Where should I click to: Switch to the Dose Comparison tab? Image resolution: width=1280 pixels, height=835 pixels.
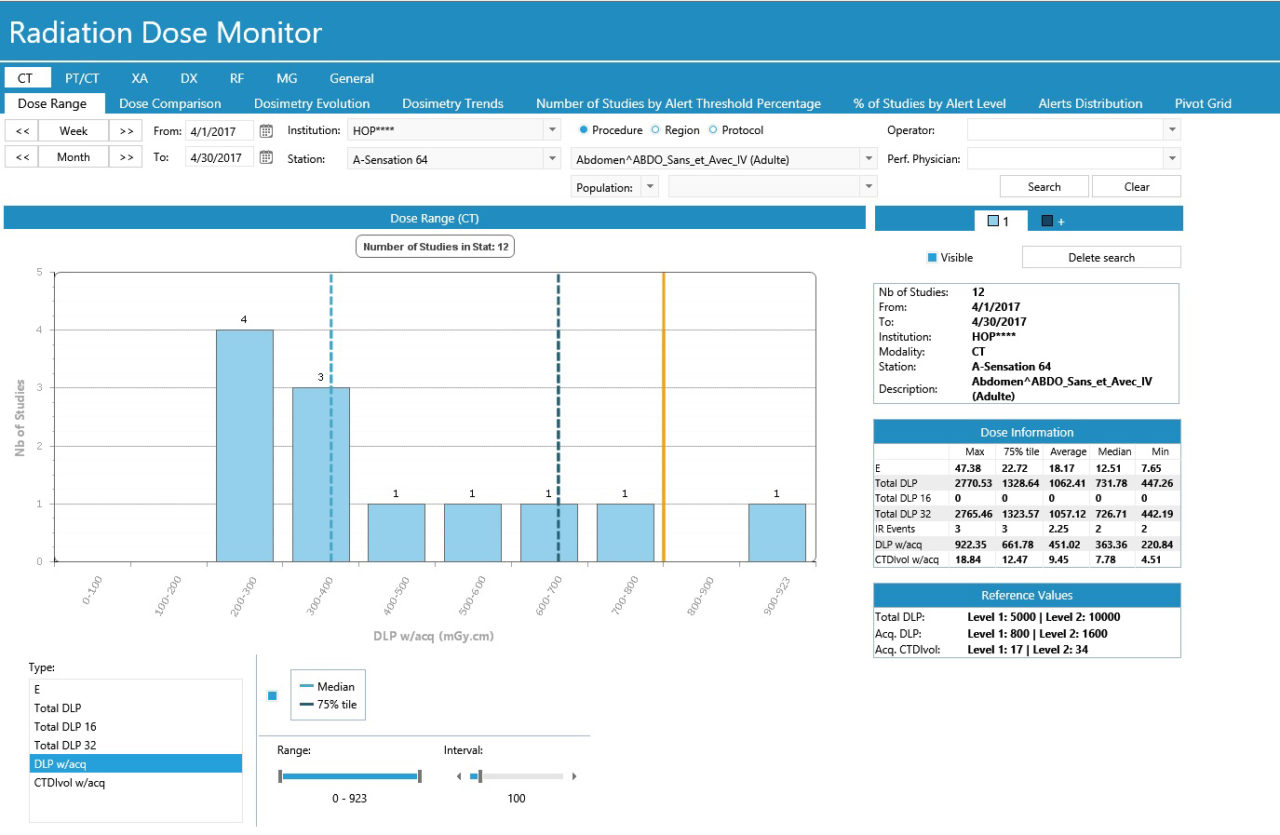click(x=170, y=103)
